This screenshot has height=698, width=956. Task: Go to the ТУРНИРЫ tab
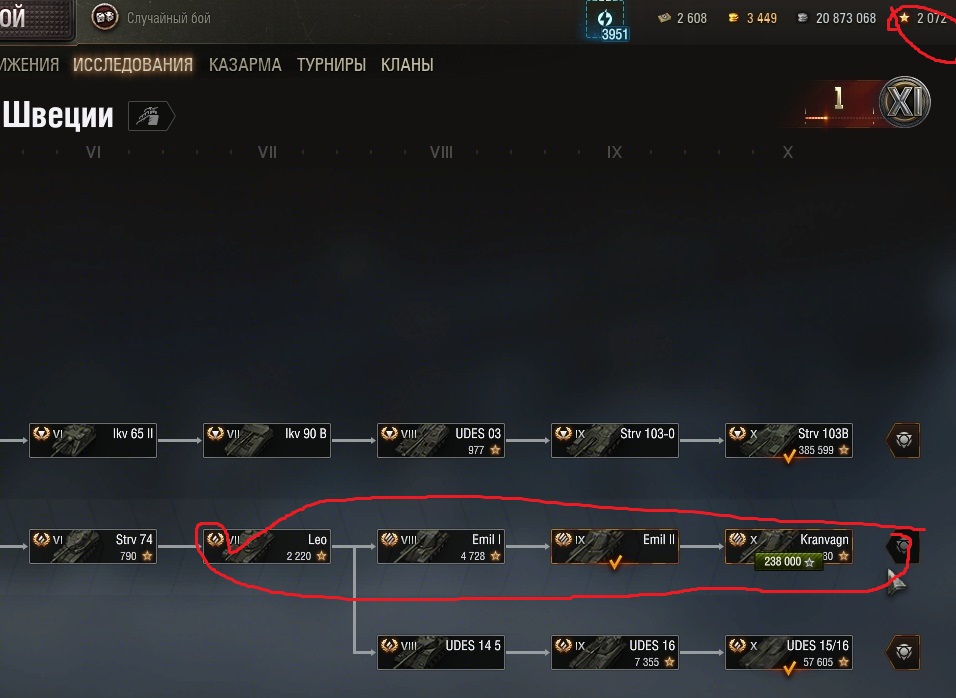(331, 65)
